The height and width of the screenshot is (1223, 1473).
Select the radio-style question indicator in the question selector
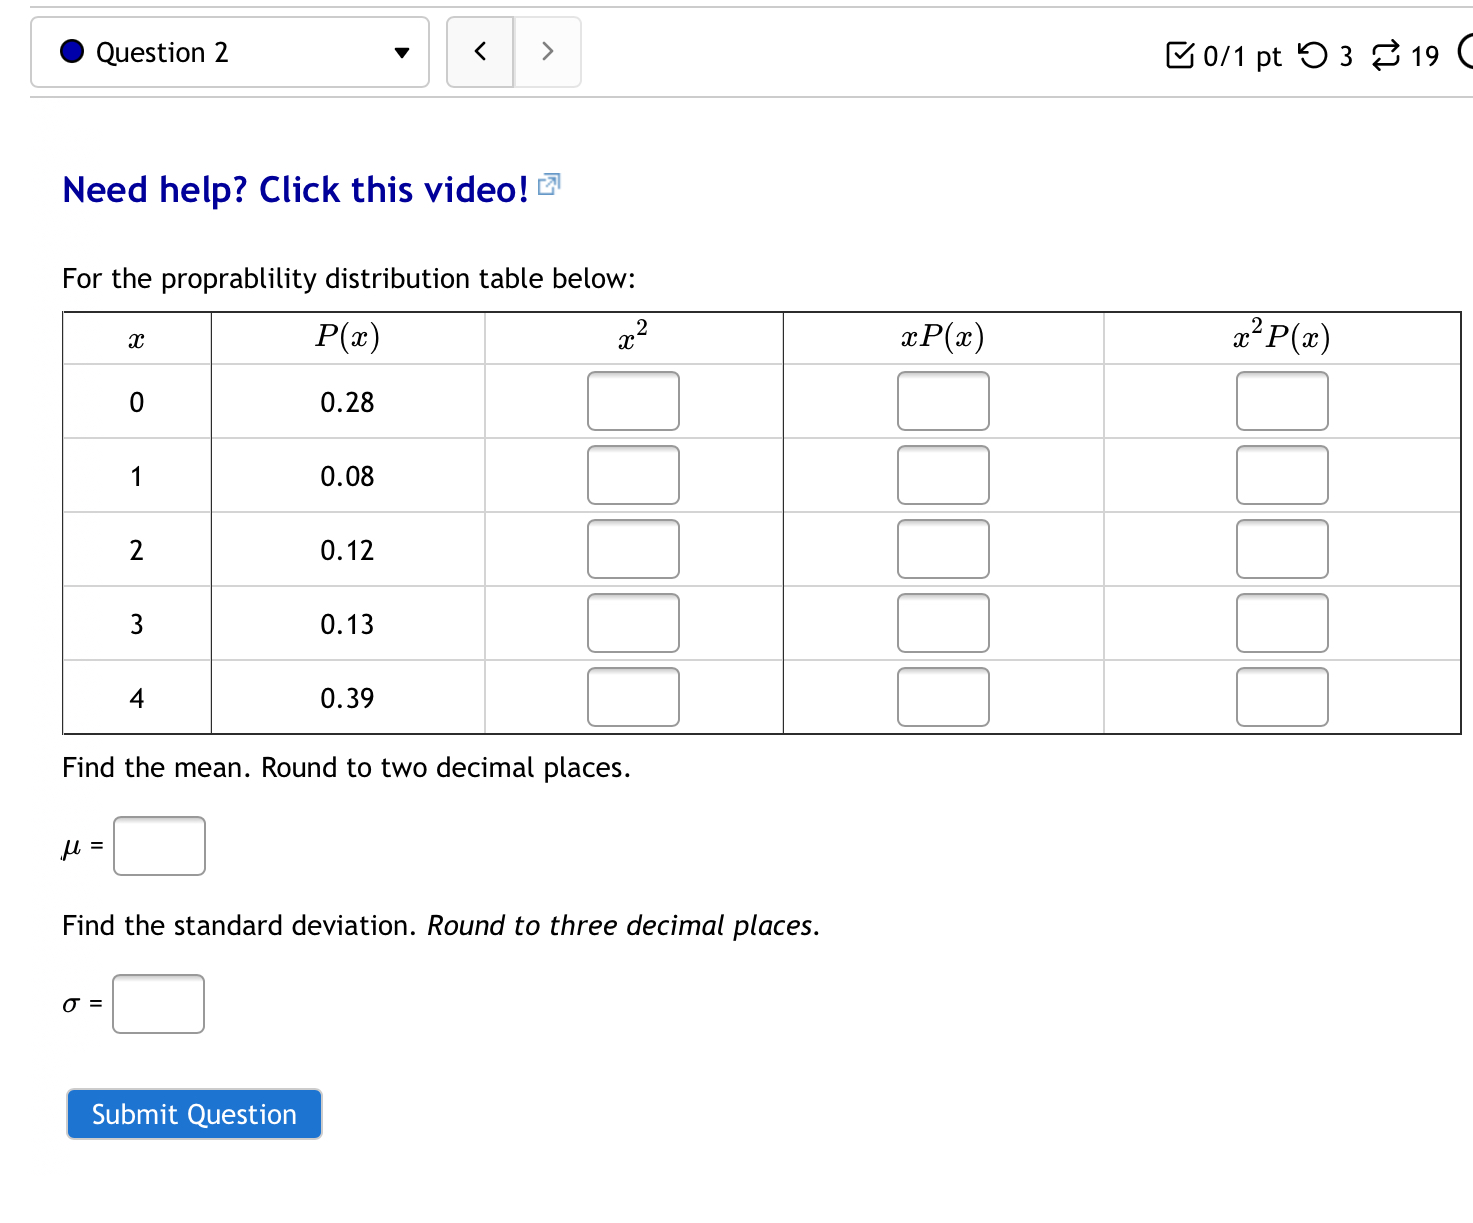(x=70, y=51)
